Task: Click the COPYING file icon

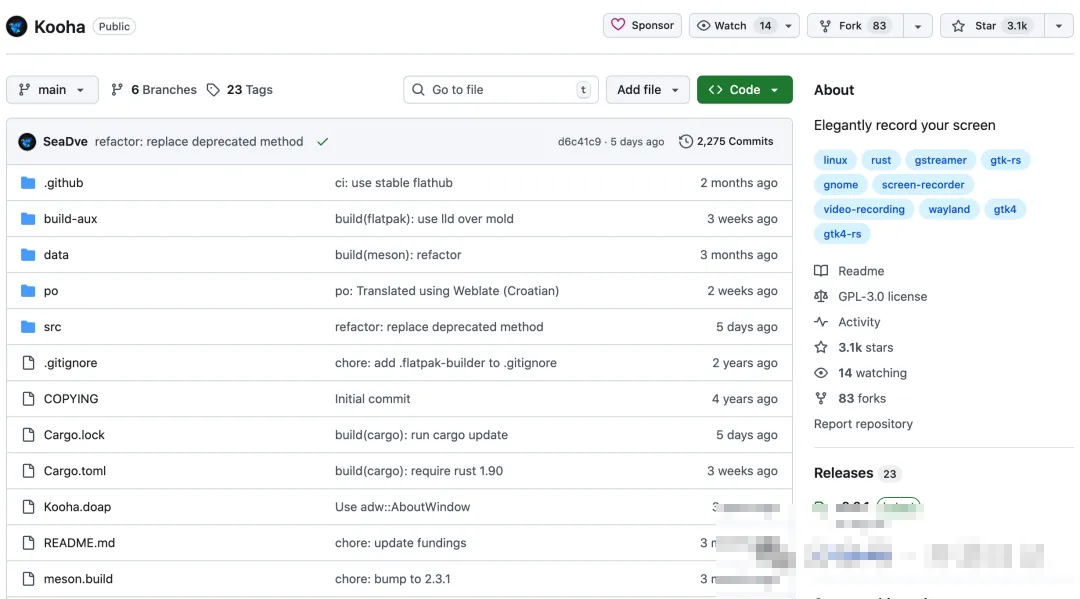Action: pyautogui.click(x=28, y=399)
